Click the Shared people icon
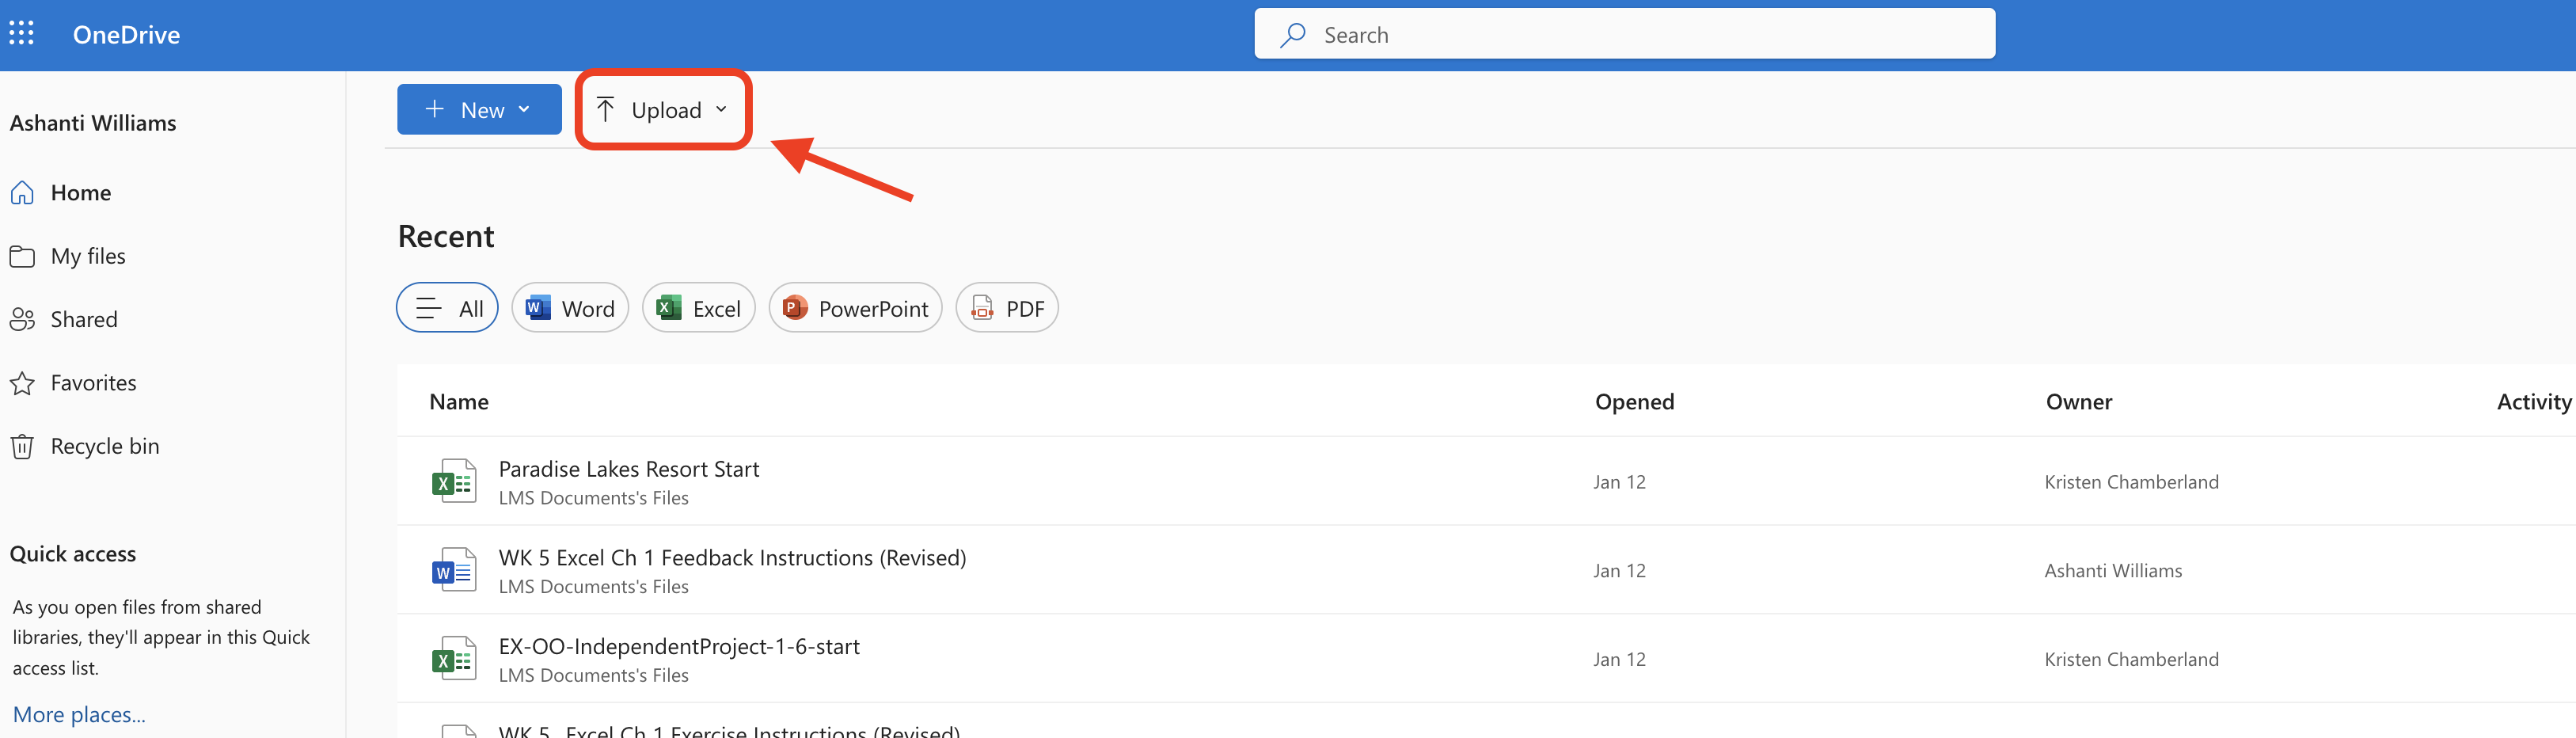Viewport: 2576px width, 738px height. [22, 320]
